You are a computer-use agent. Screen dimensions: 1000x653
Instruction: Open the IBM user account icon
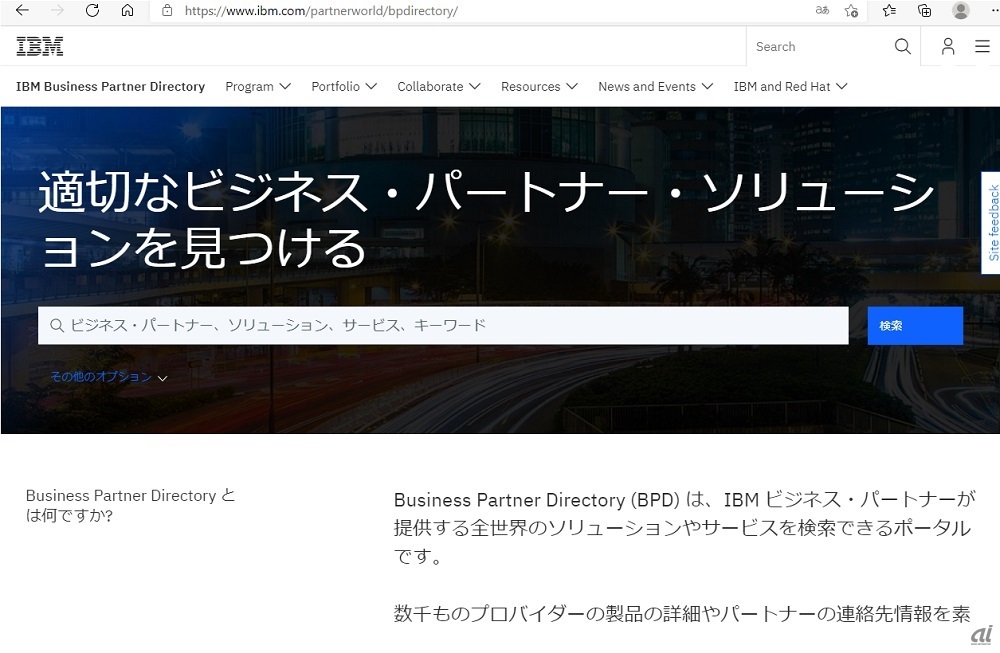coord(948,47)
